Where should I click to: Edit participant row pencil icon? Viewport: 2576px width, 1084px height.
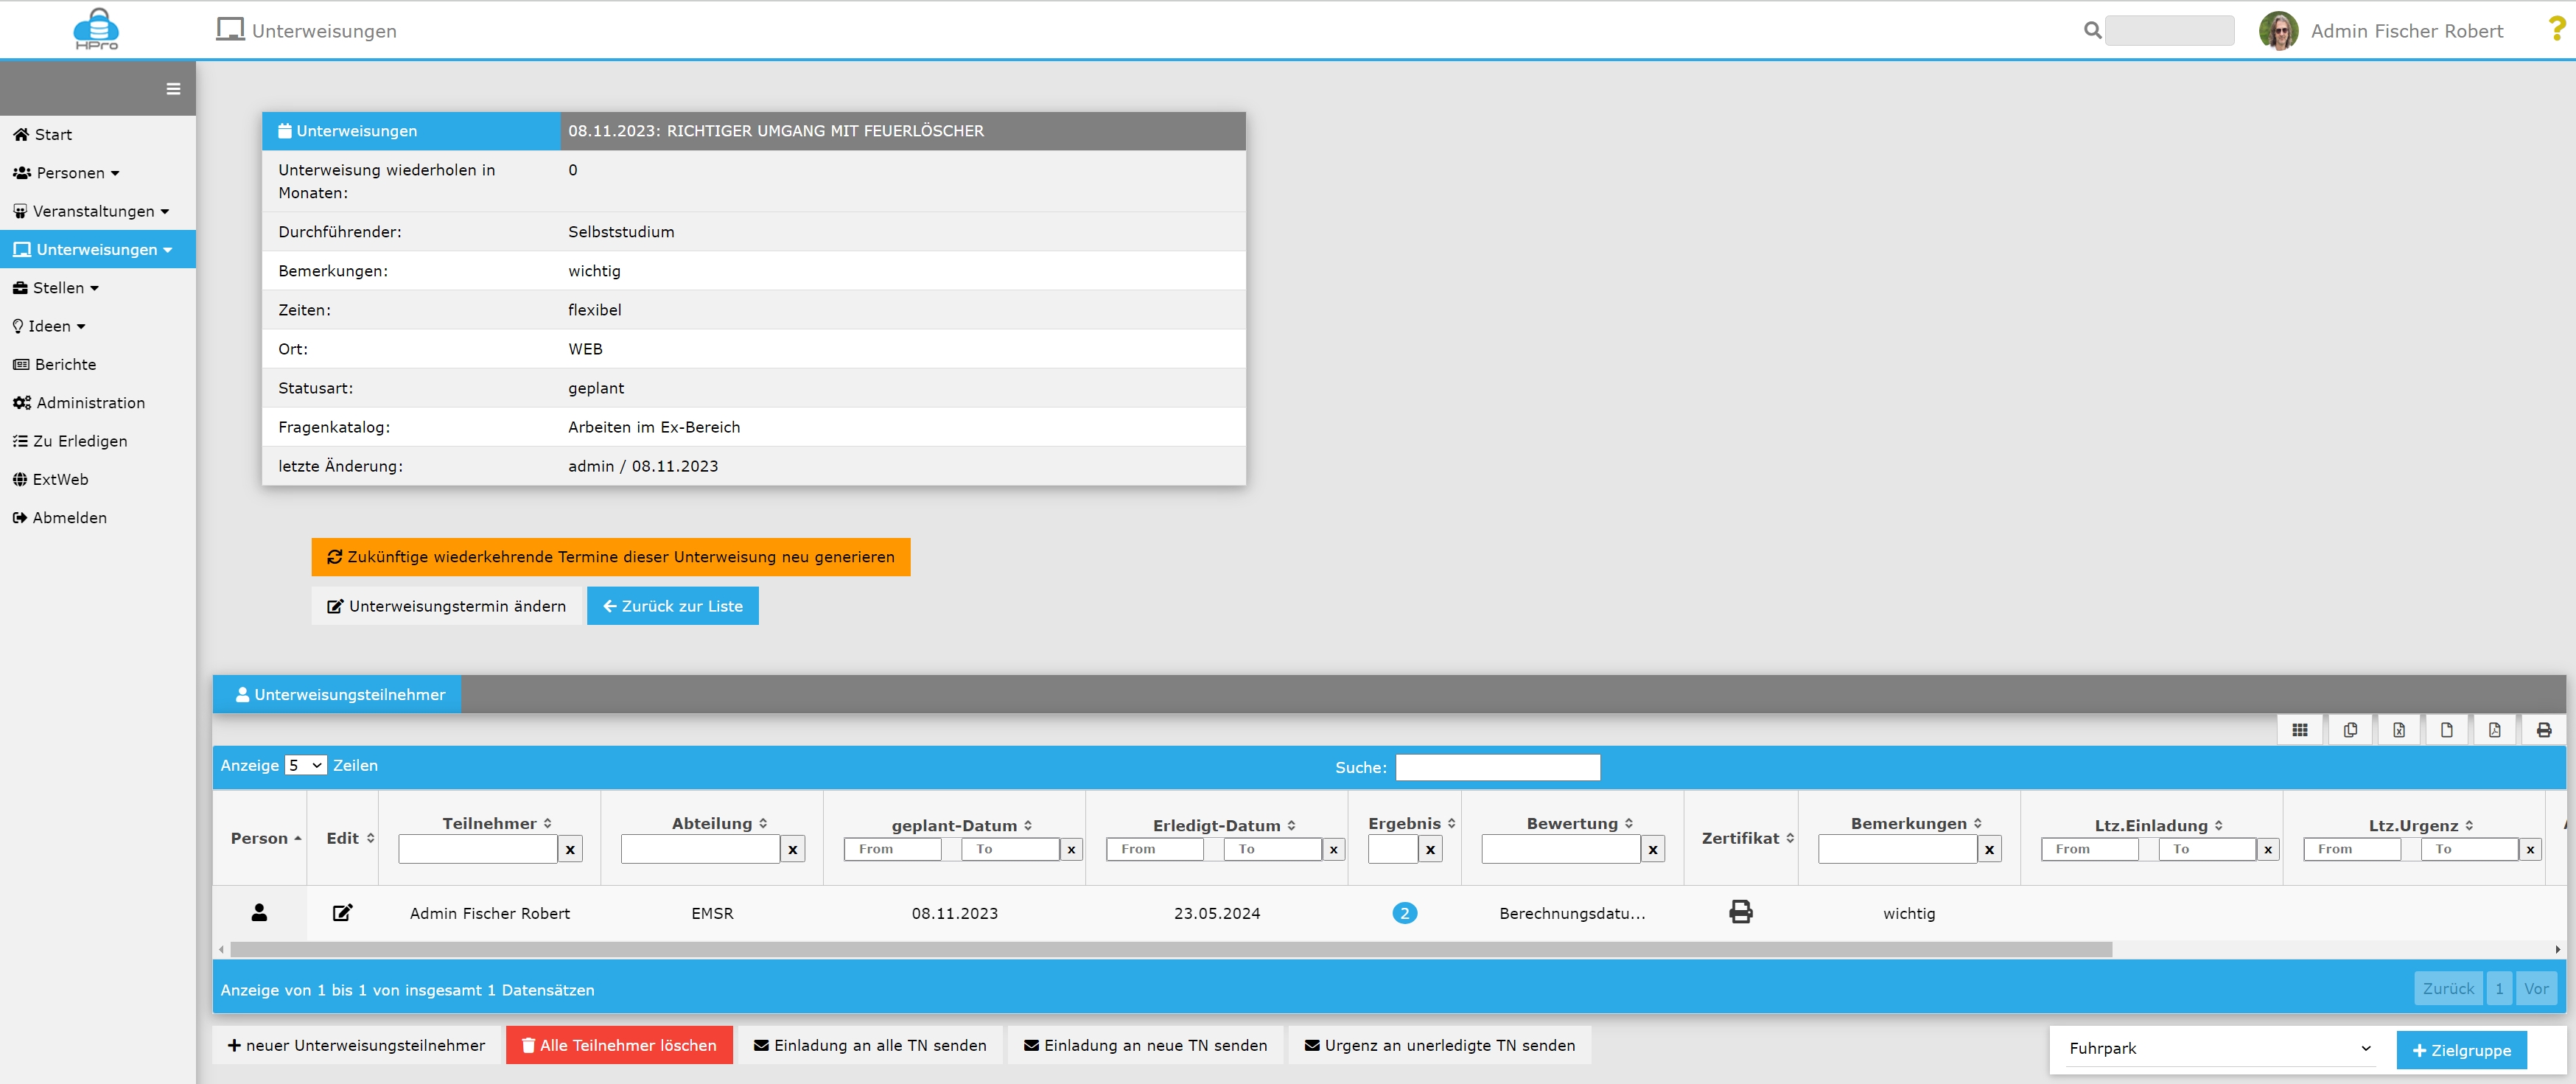point(342,912)
